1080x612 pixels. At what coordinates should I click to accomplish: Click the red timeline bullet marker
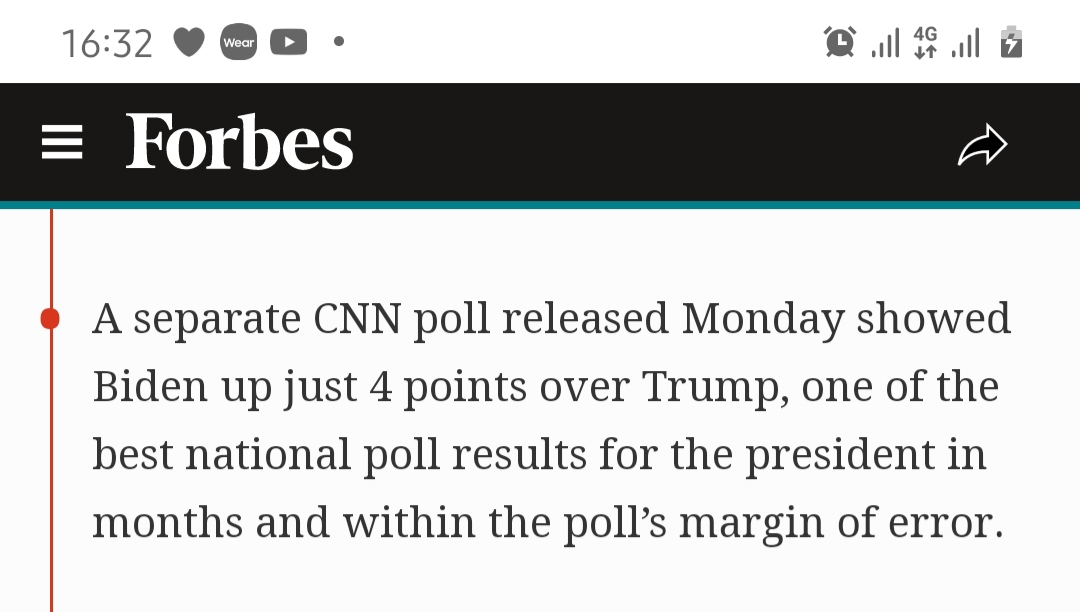click(x=50, y=319)
